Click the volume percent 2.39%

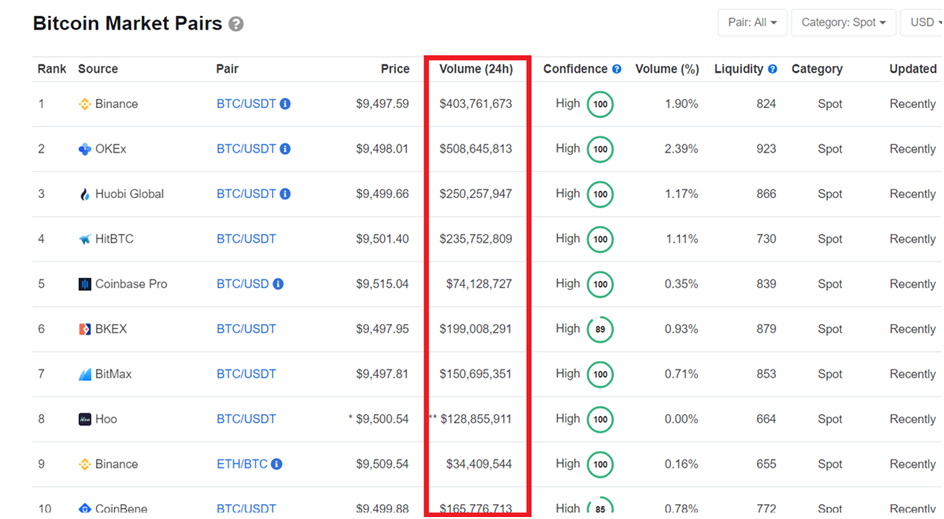coord(682,149)
